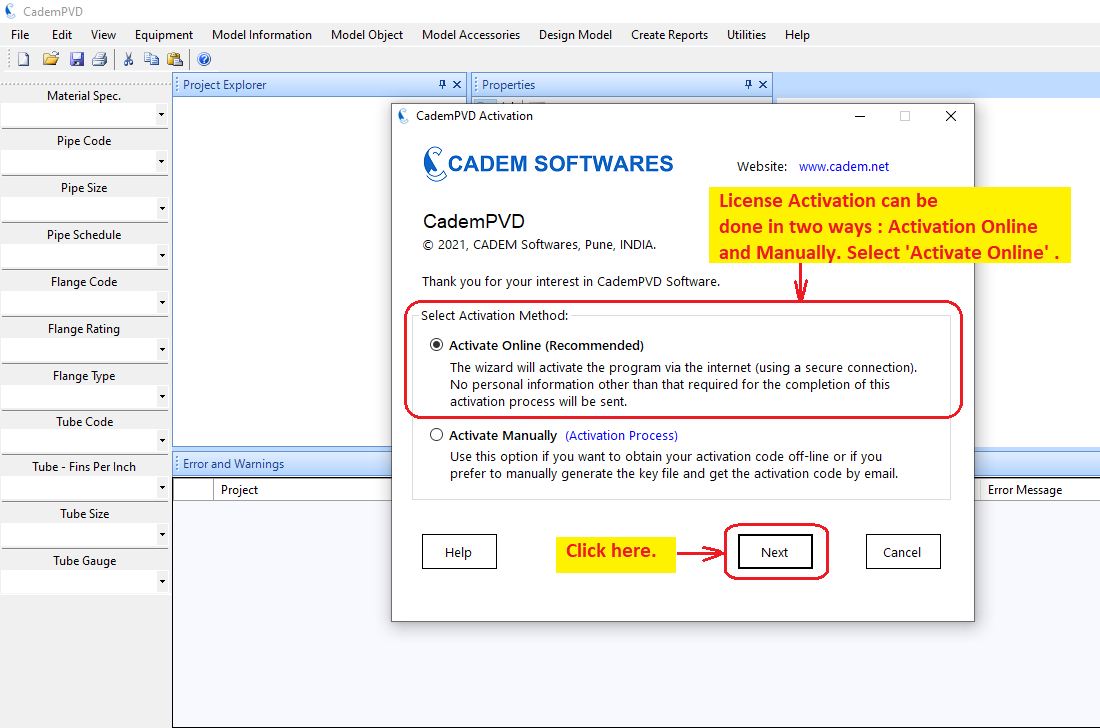This screenshot has width=1100, height=728.
Task: Select the Activate Online radio button
Action: click(436, 345)
